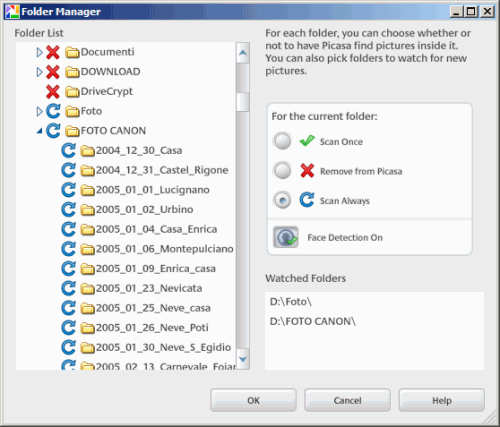This screenshot has height=427, width=500.
Task: Click the scan icon beside 2005_01_02_Urbino
Action: pos(69,210)
